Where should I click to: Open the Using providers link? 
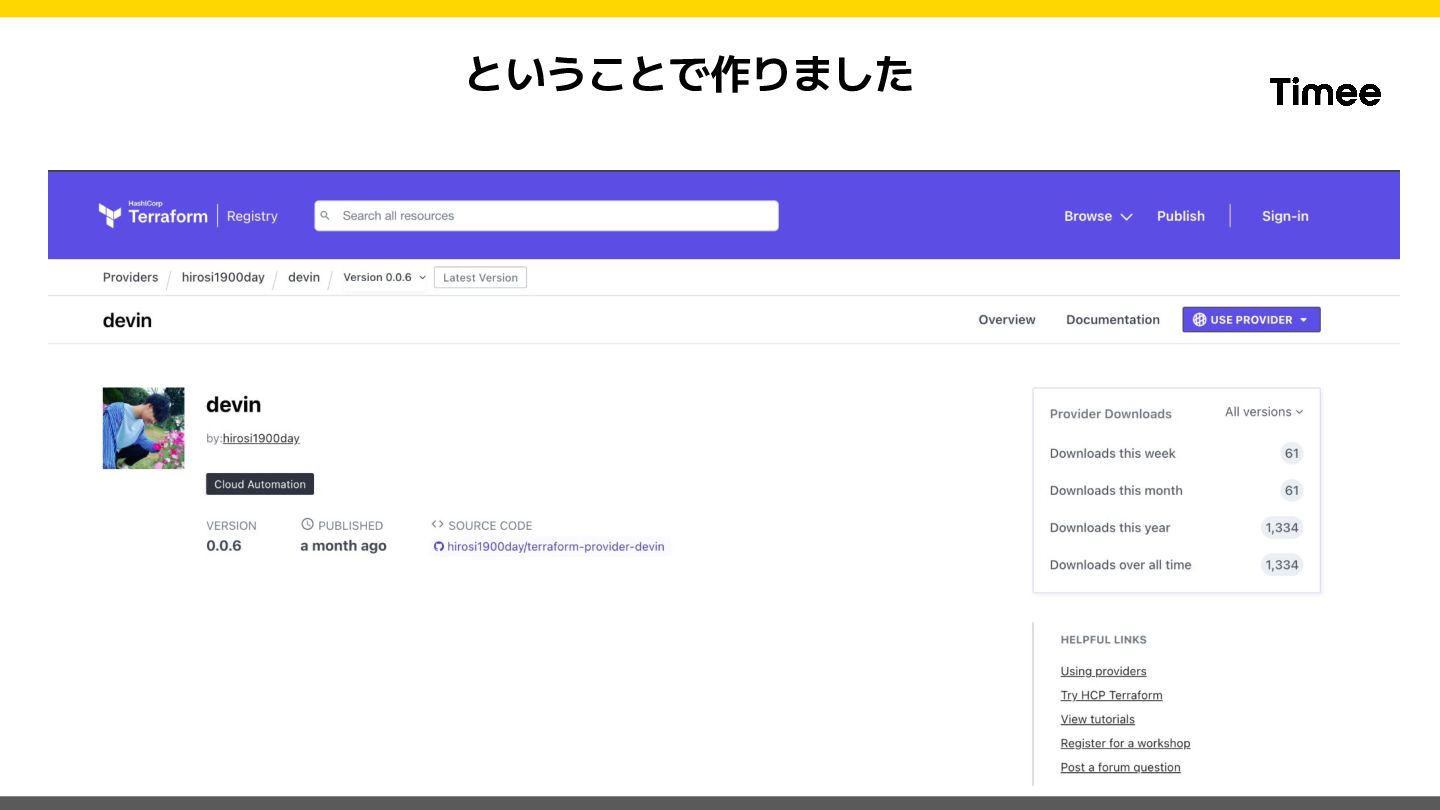click(1103, 672)
